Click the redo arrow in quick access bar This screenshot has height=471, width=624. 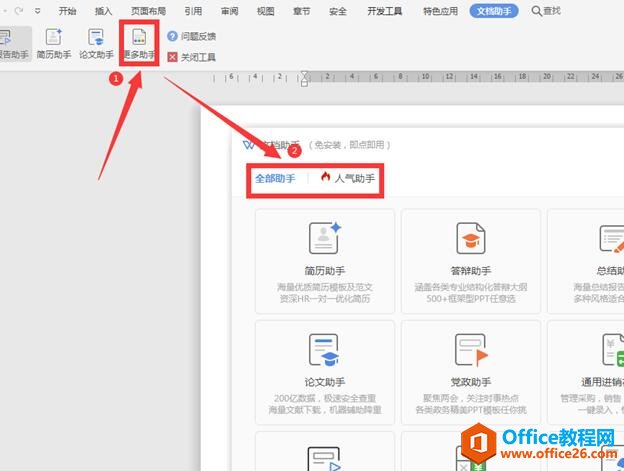[18, 11]
